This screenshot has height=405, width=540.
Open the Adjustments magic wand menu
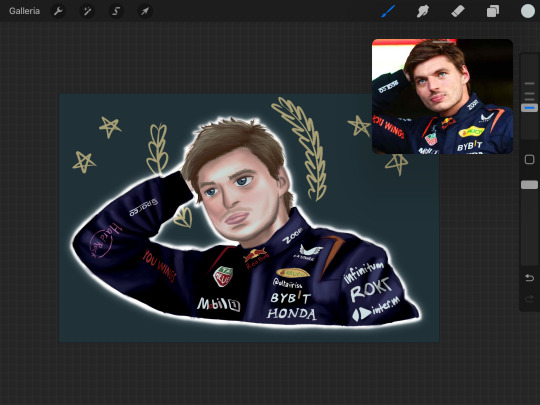pyautogui.click(x=87, y=11)
